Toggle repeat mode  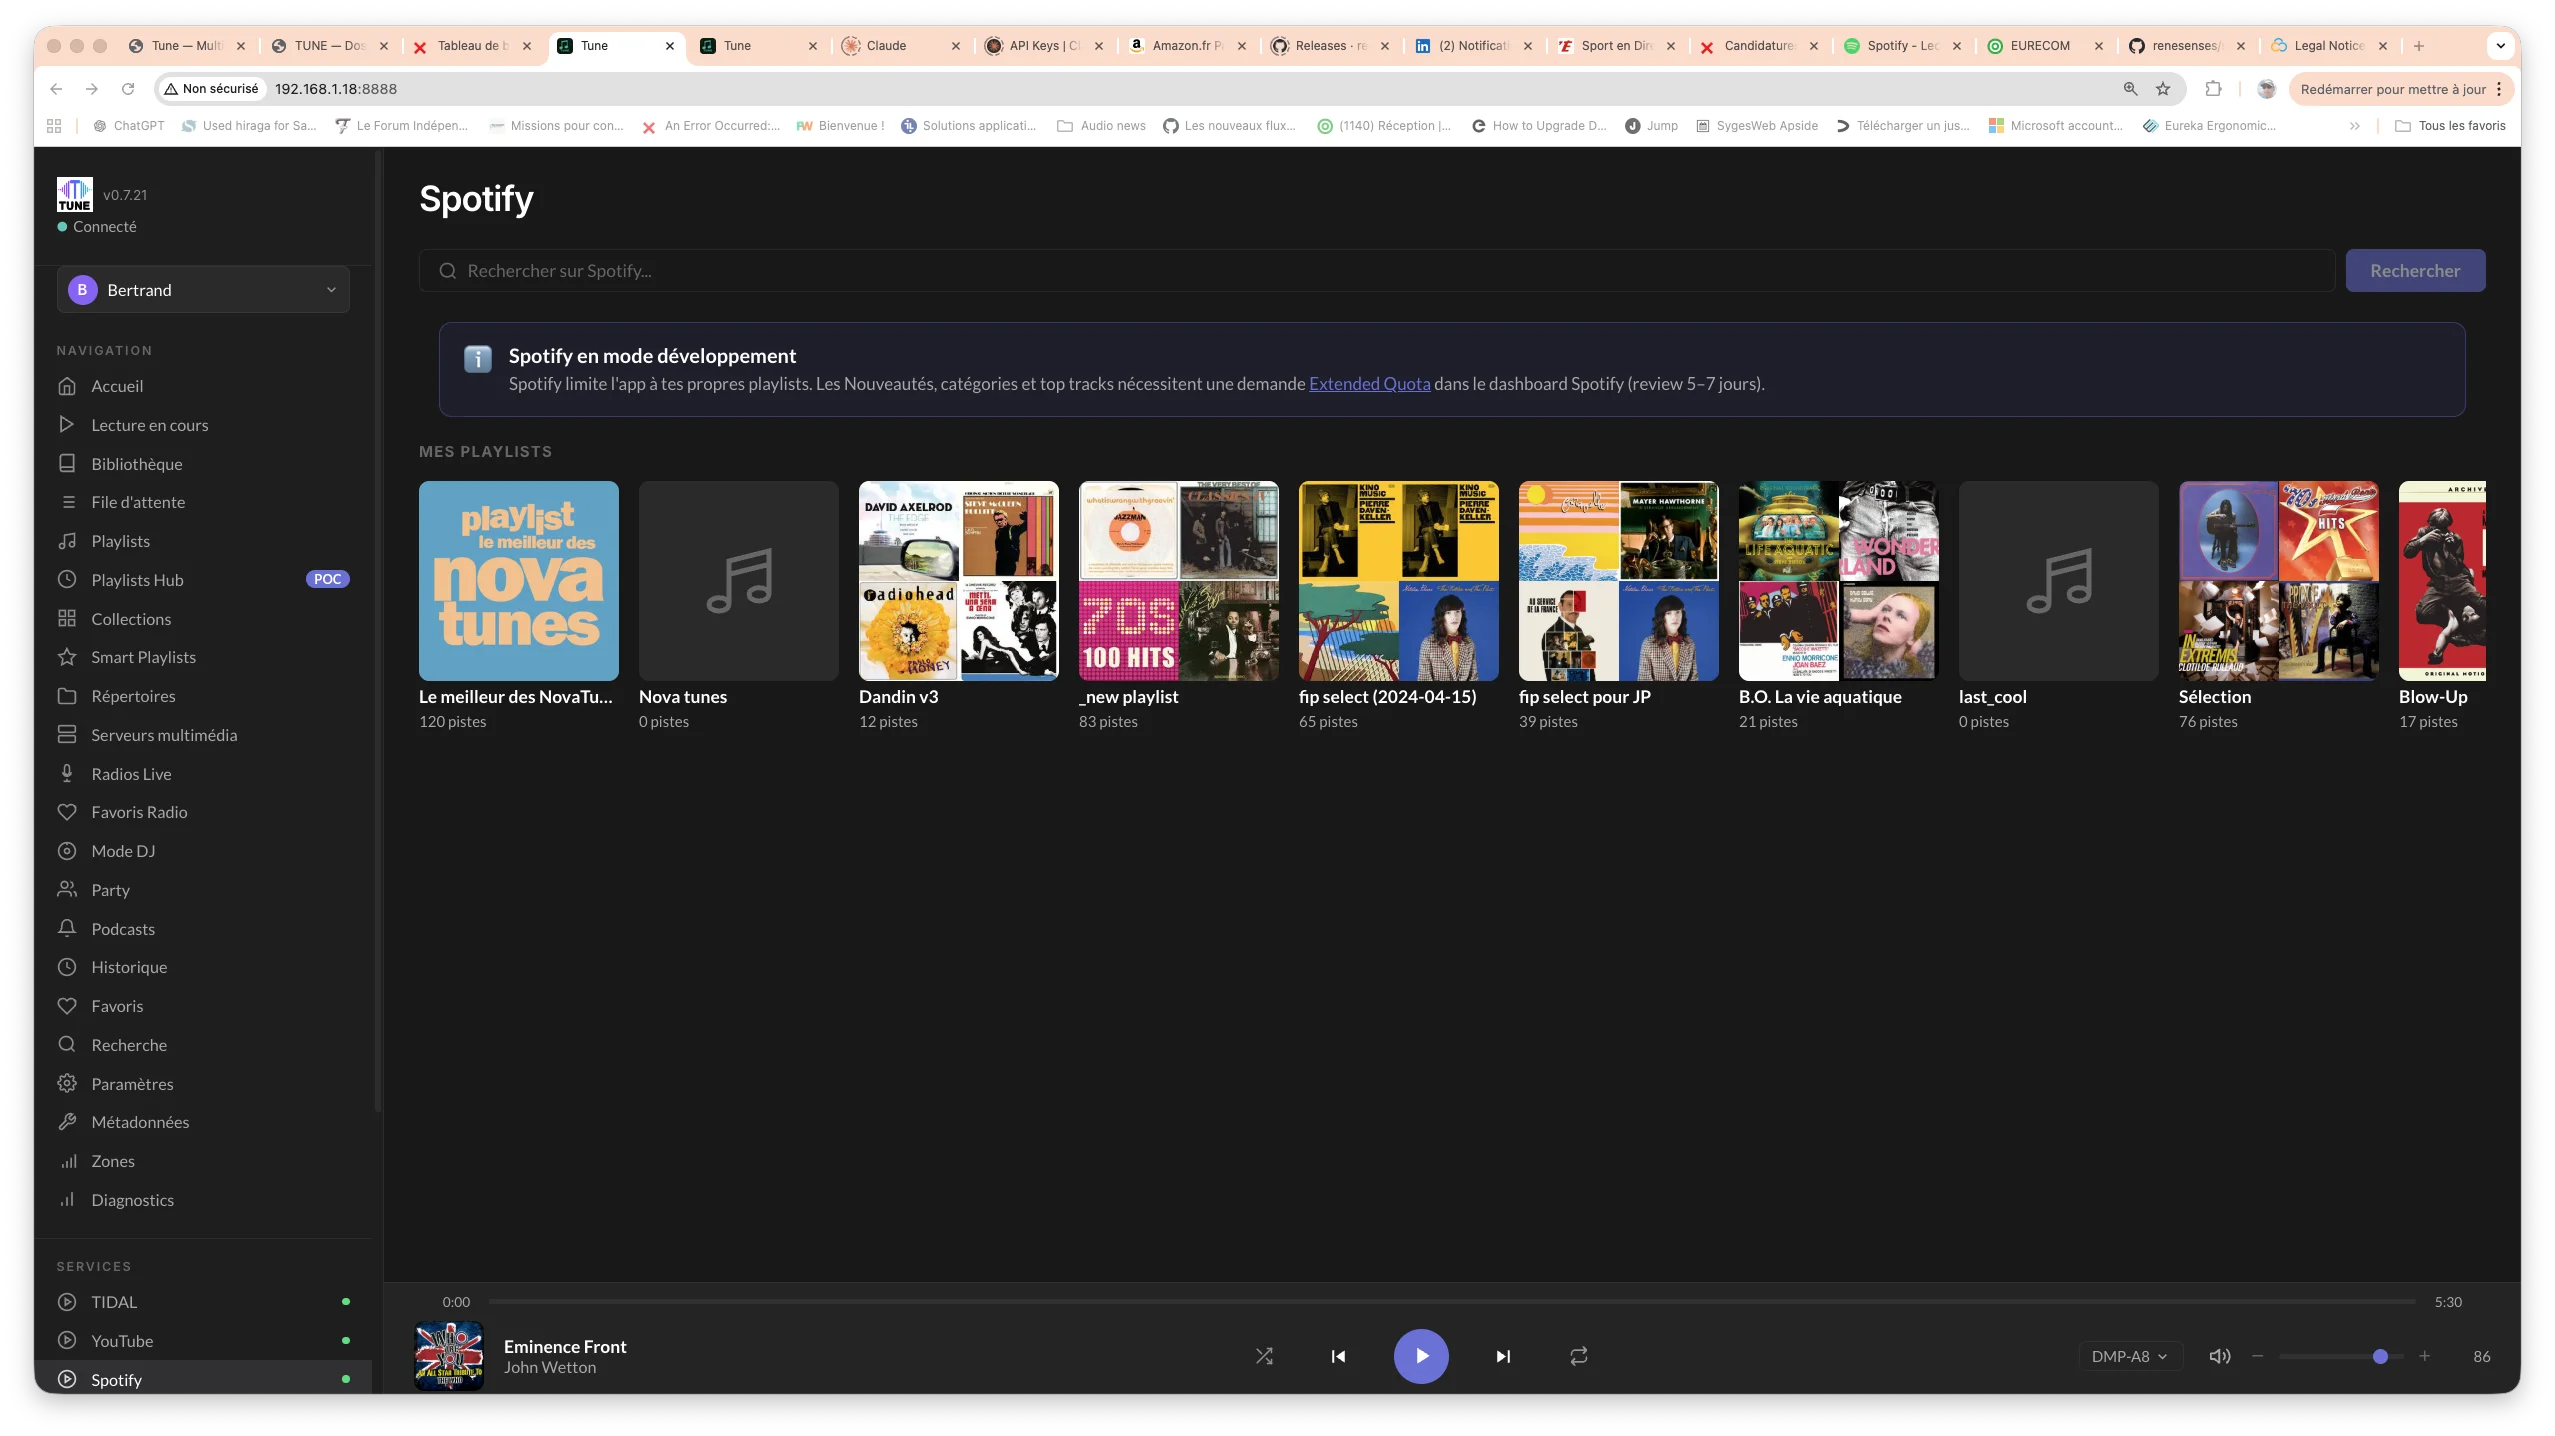[1578, 1356]
